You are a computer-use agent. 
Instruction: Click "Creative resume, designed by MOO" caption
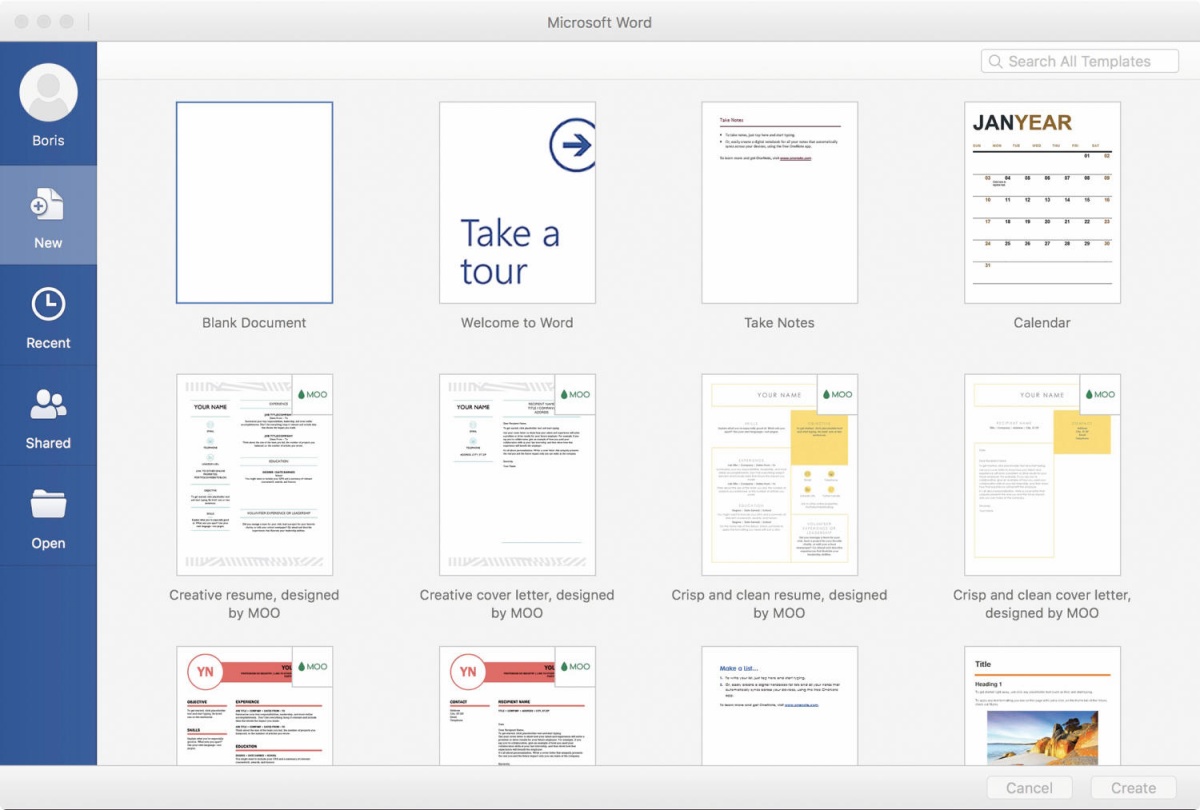tap(254, 604)
